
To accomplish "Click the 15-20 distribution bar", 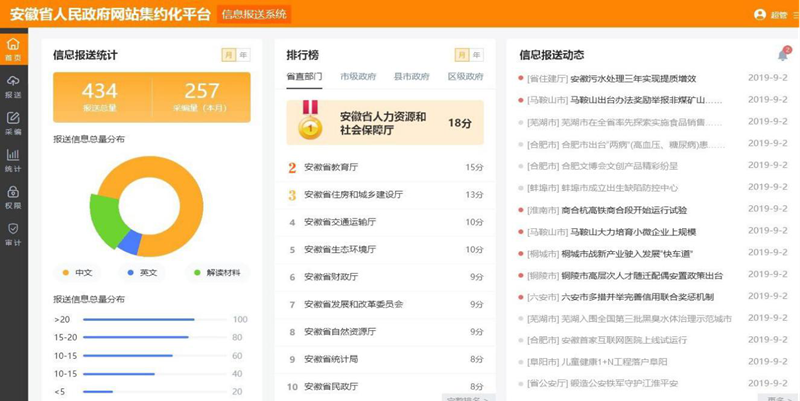I will click(136, 337).
